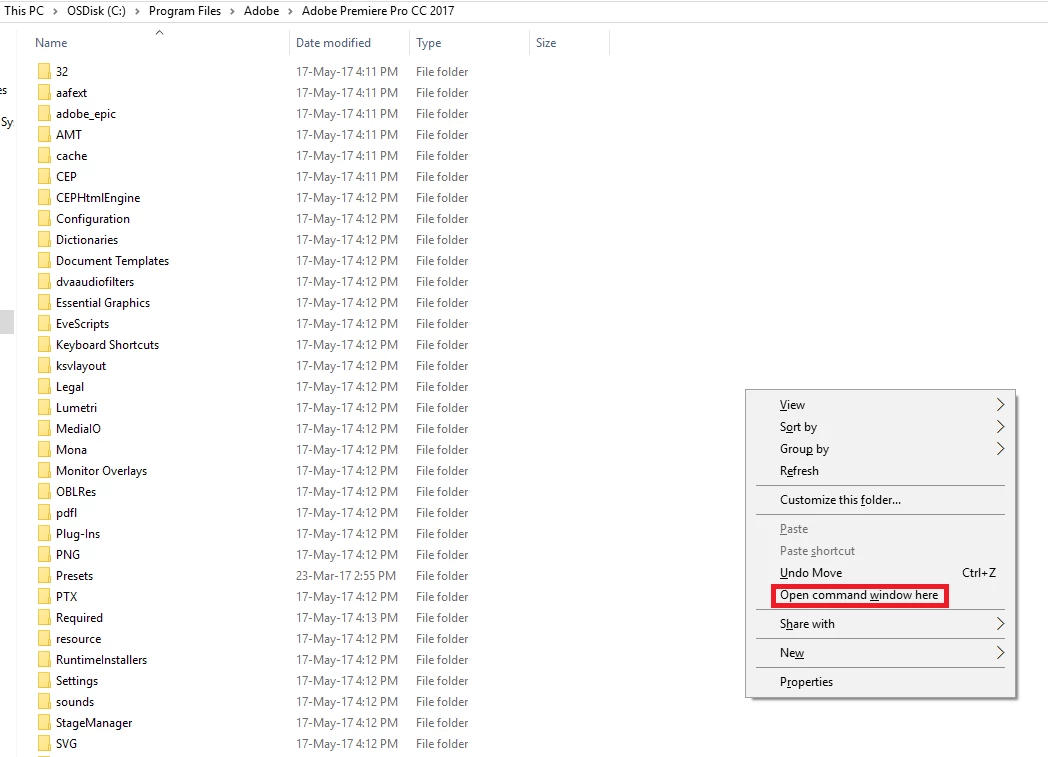The height and width of the screenshot is (757, 1048).
Task: Click the folder icon for 32
Action: [x=44, y=71]
